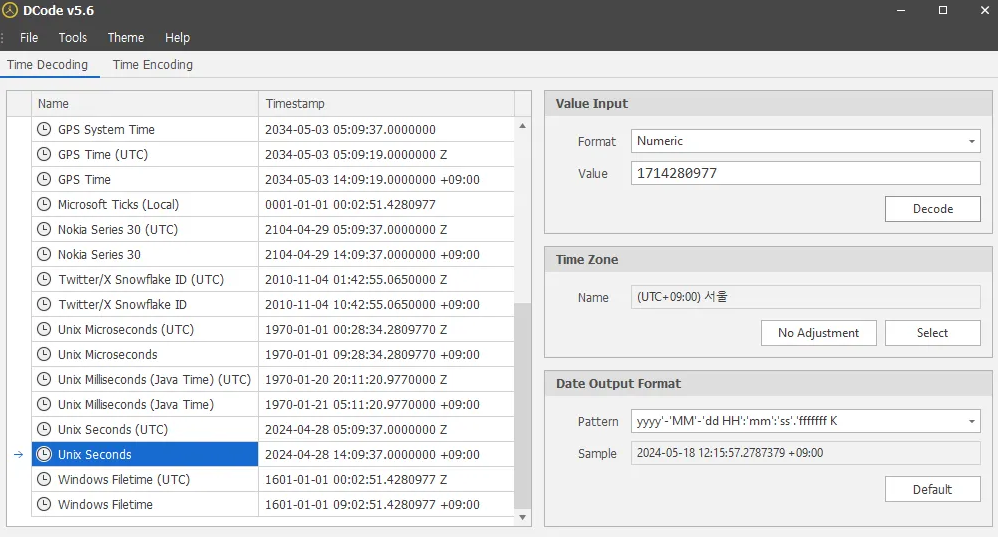The height and width of the screenshot is (537, 998).
Task: Click the clock icon beside Microsoft Ticks (Local)
Action: click(44, 204)
